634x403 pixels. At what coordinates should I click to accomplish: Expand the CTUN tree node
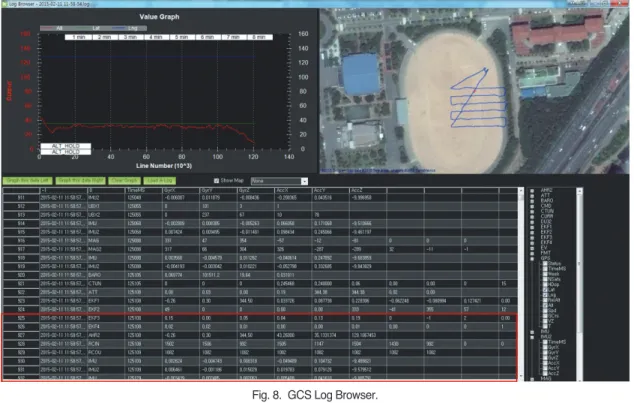532,212
